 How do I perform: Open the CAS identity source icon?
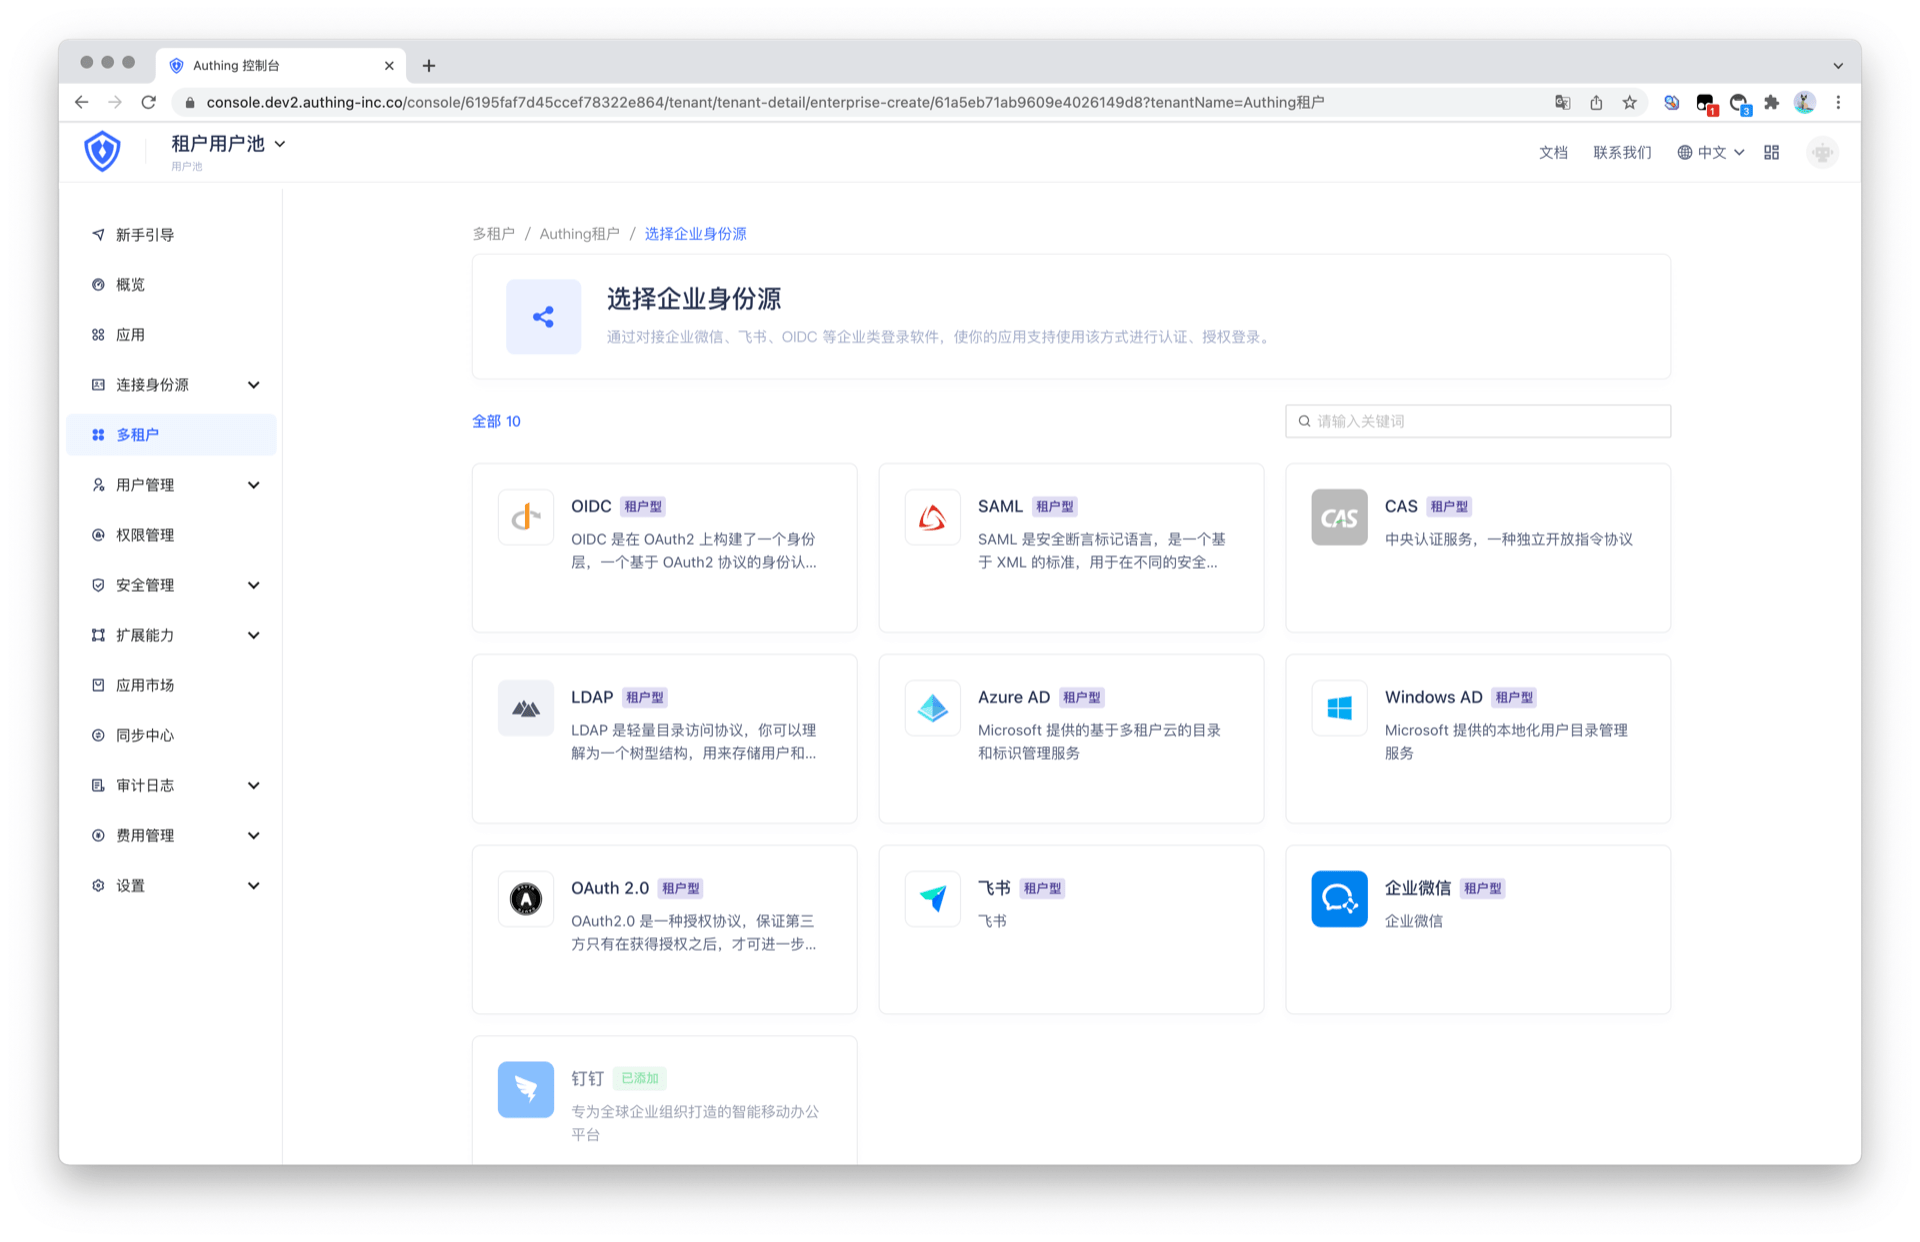pyautogui.click(x=1339, y=517)
